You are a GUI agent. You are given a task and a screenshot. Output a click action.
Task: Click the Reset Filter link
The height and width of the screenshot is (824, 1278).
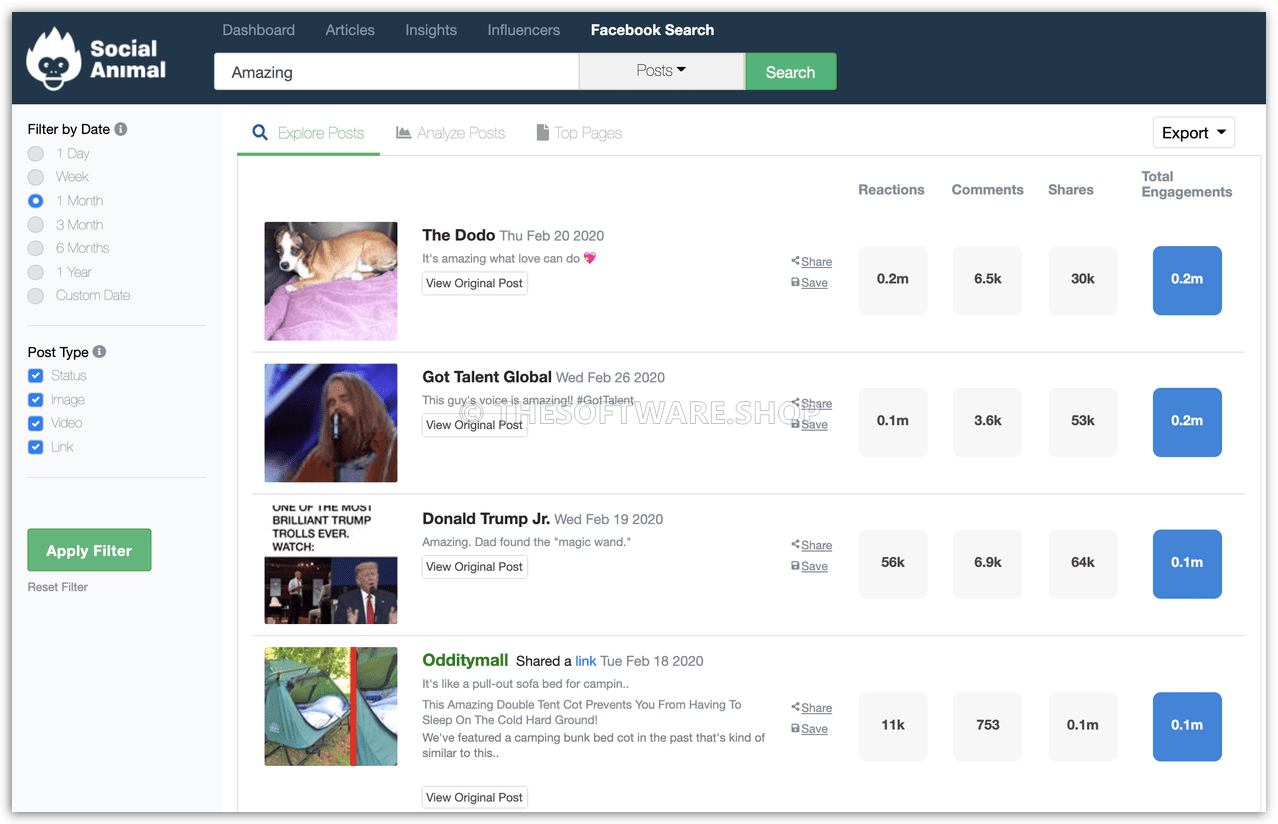tap(58, 587)
